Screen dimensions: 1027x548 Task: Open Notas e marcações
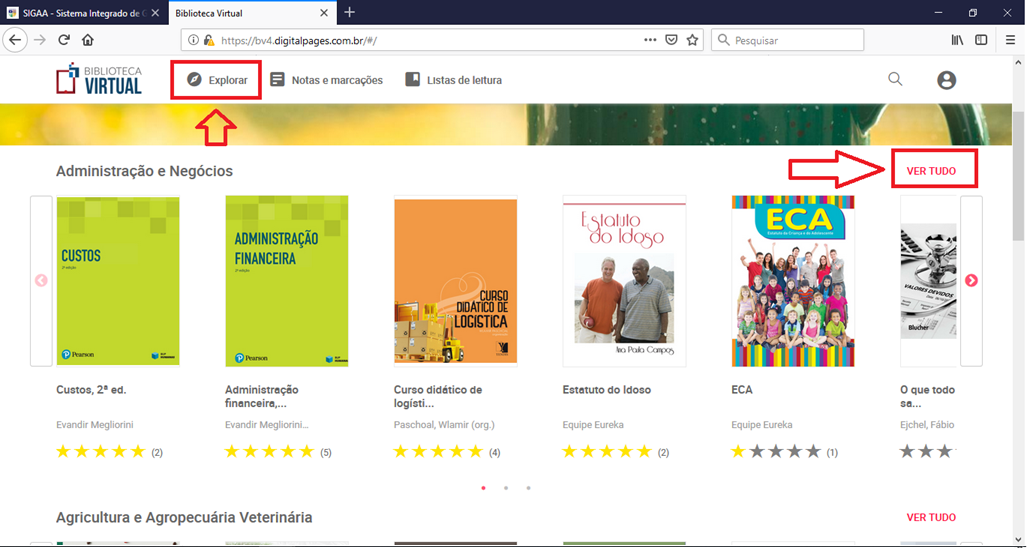pyautogui.click(x=326, y=80)
